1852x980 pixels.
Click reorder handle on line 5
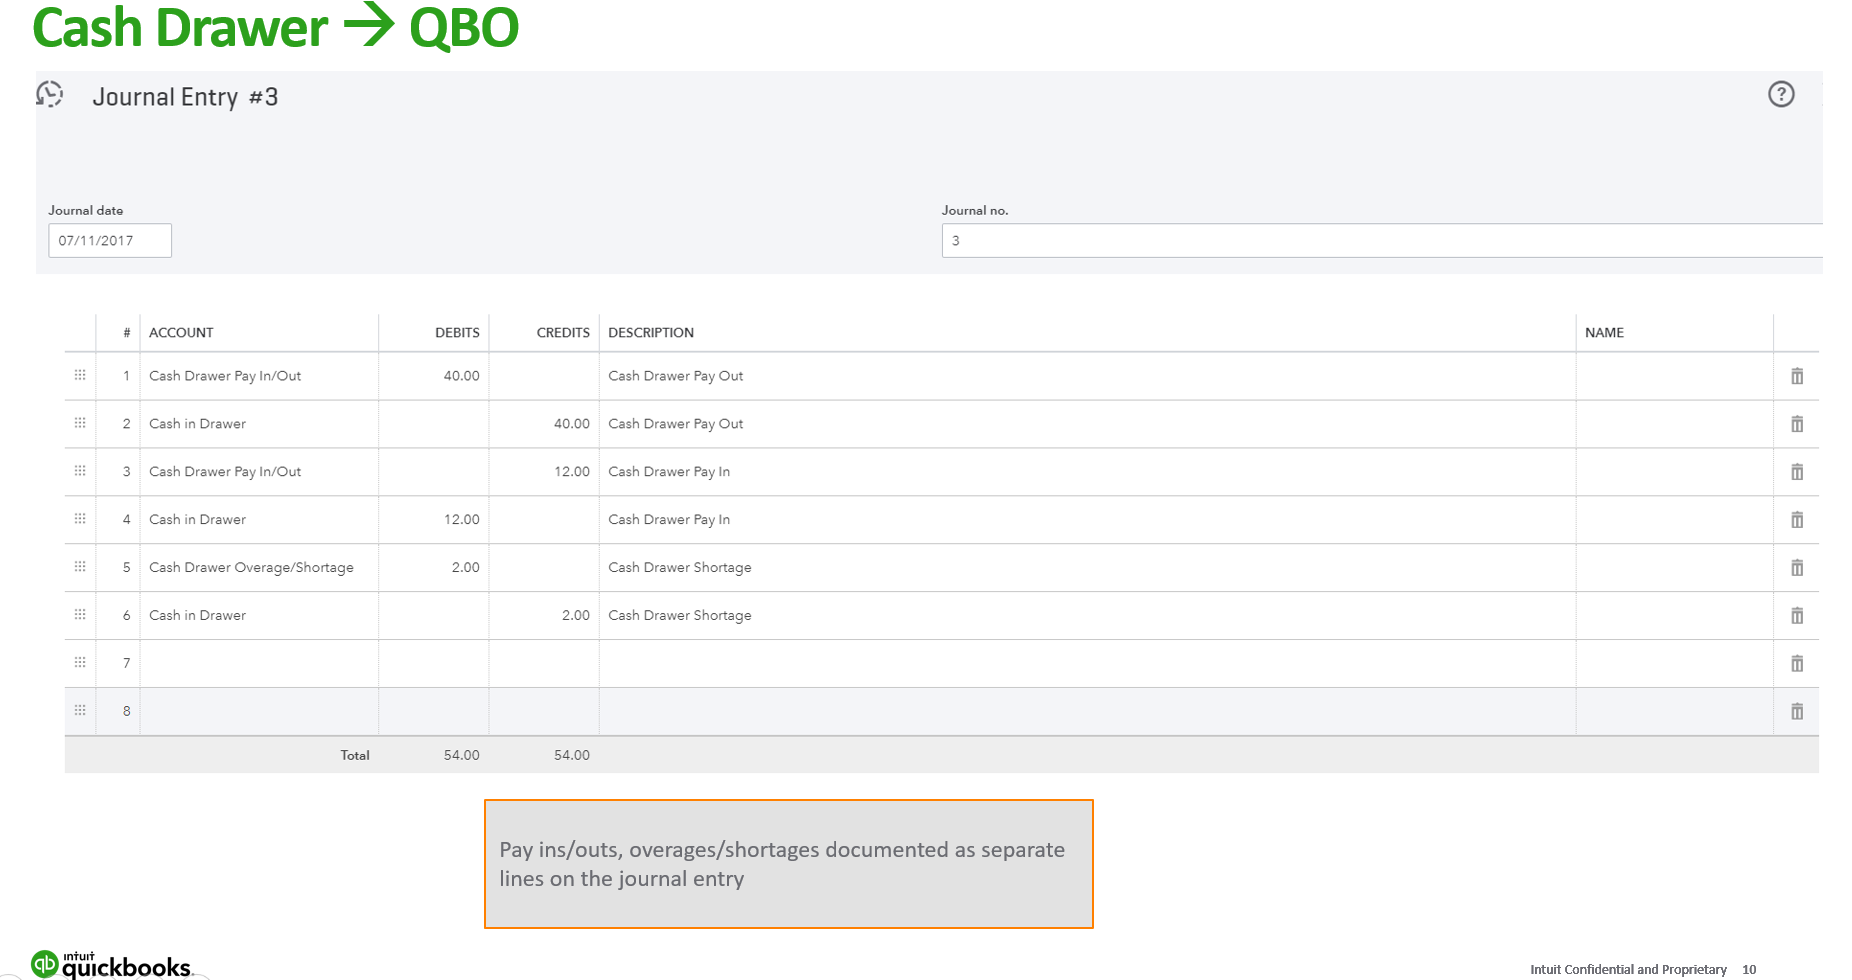pyautogui.click(x=80, y=567)
